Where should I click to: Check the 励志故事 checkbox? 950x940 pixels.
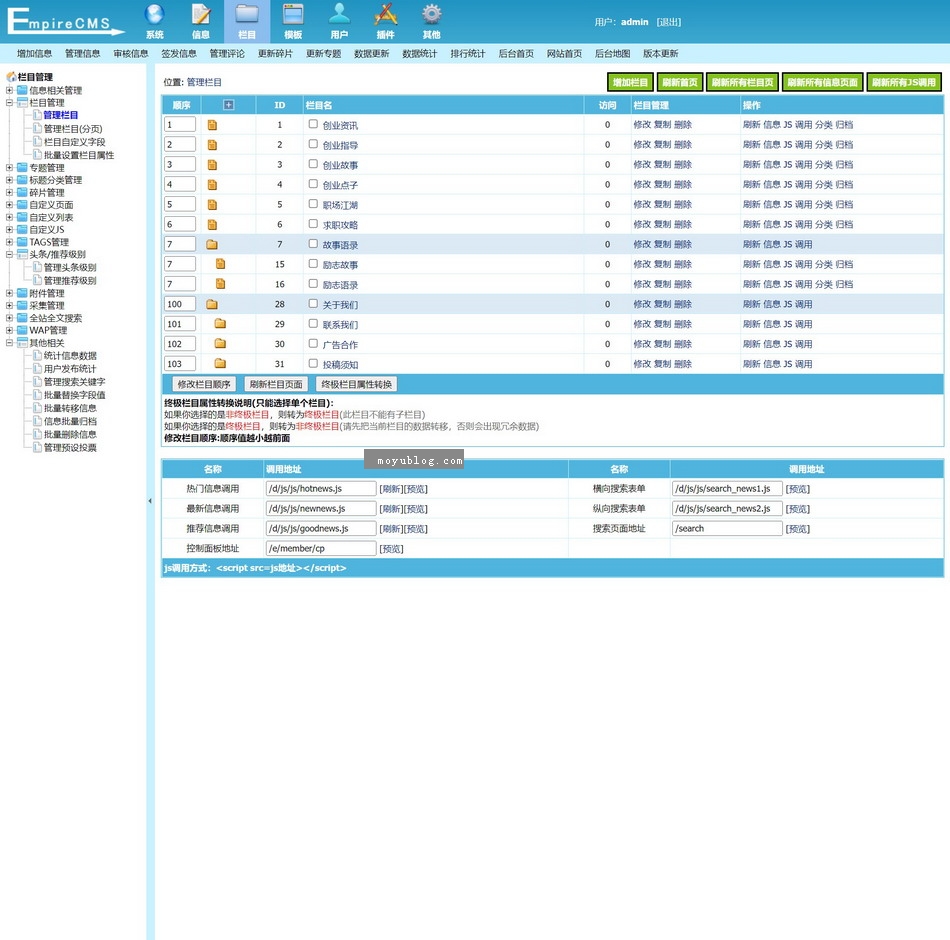point(313,264)
